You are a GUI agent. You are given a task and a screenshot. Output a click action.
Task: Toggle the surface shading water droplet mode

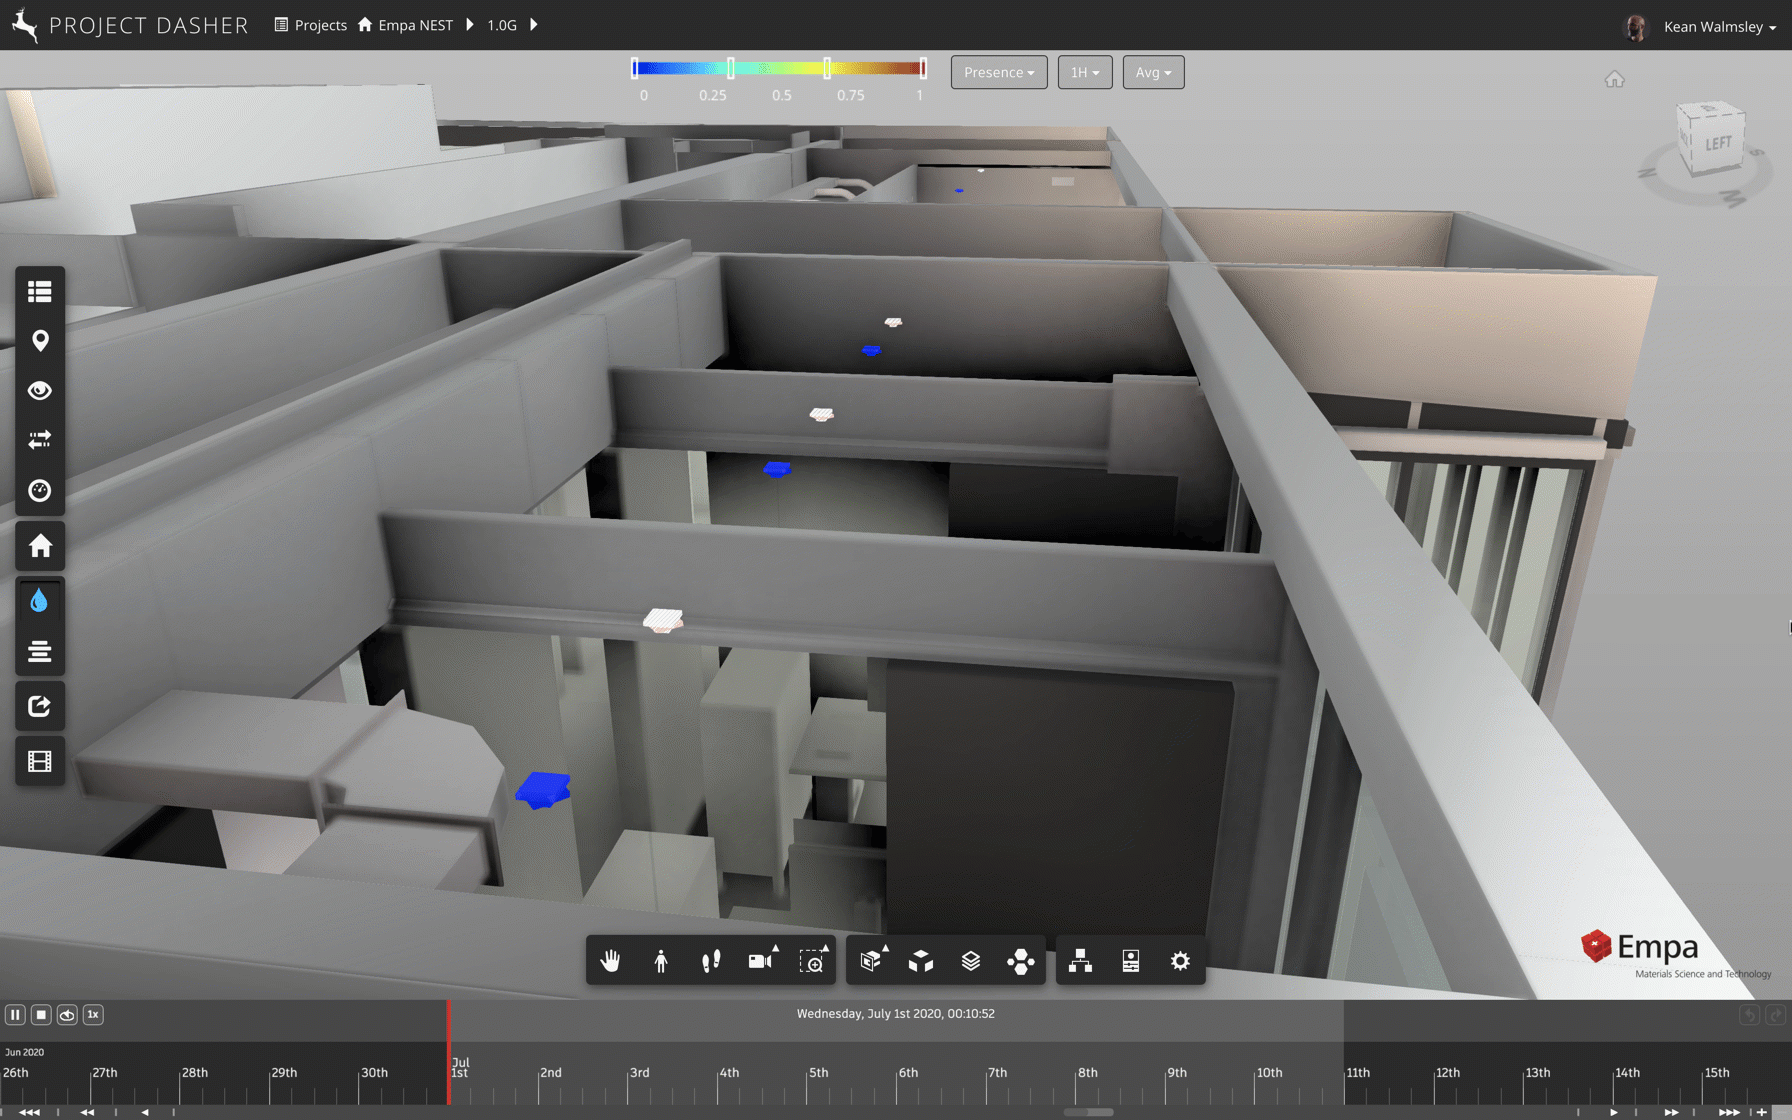40,600
